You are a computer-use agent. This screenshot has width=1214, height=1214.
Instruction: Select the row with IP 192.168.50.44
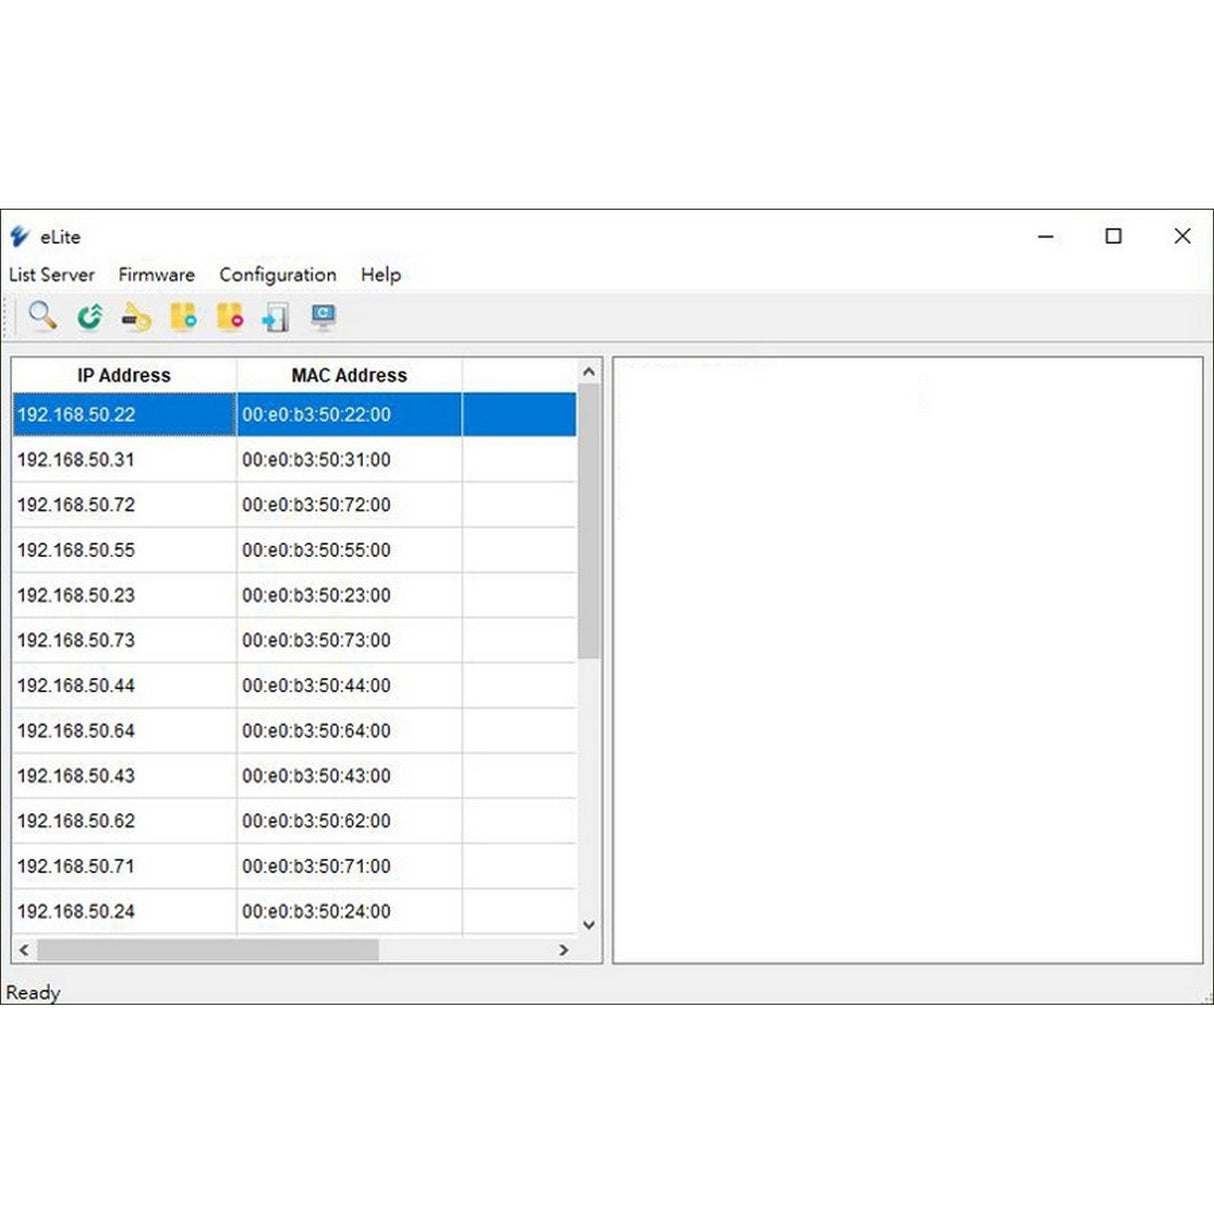(x=76, y=686)
